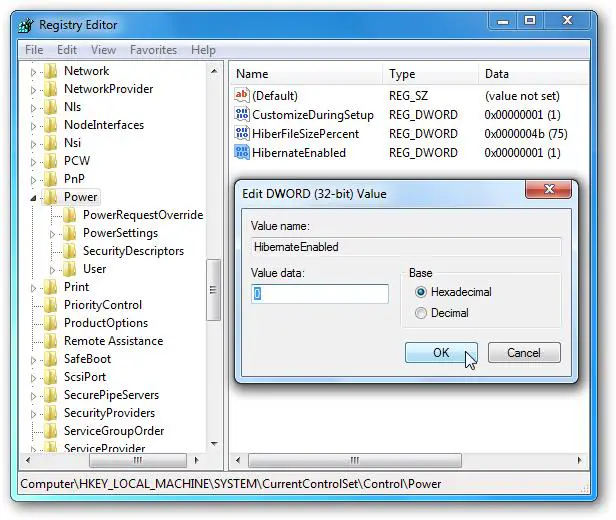Click the Registry Editor app icon in title bar
The height and width of the screenshot is (520, 616).
26,25
